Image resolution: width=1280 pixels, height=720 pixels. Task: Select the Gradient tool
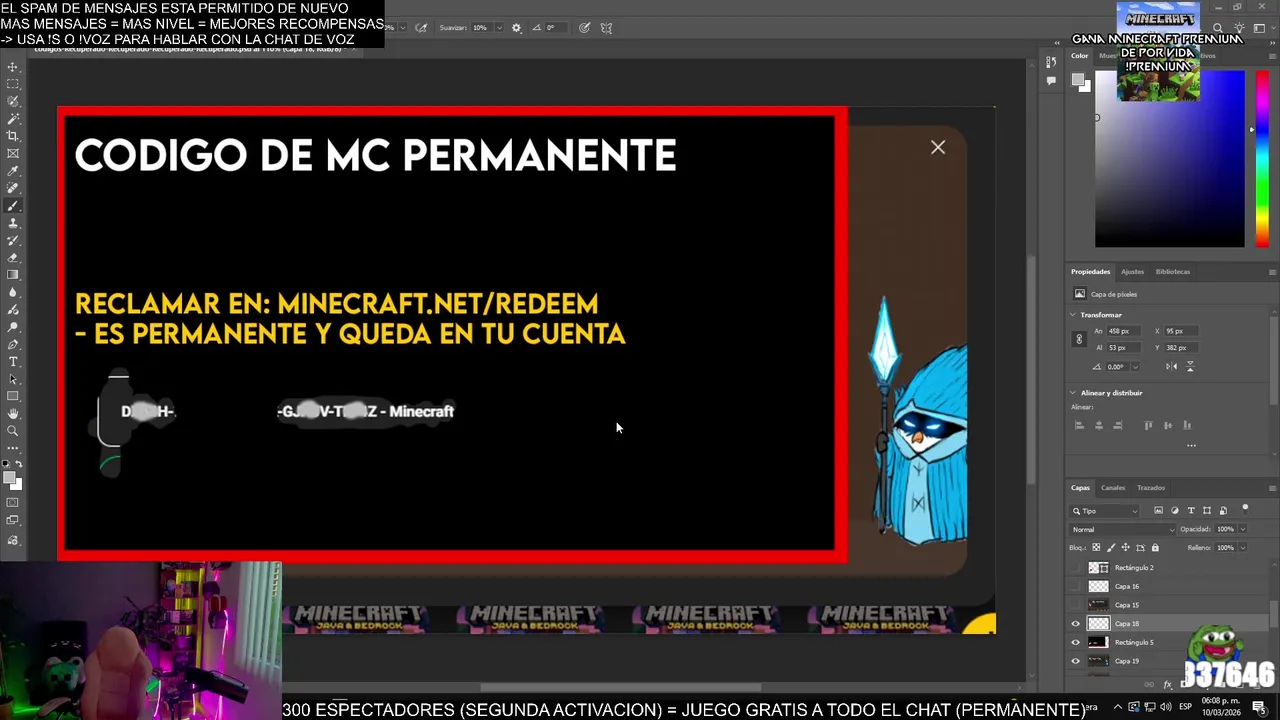(13, 275)
